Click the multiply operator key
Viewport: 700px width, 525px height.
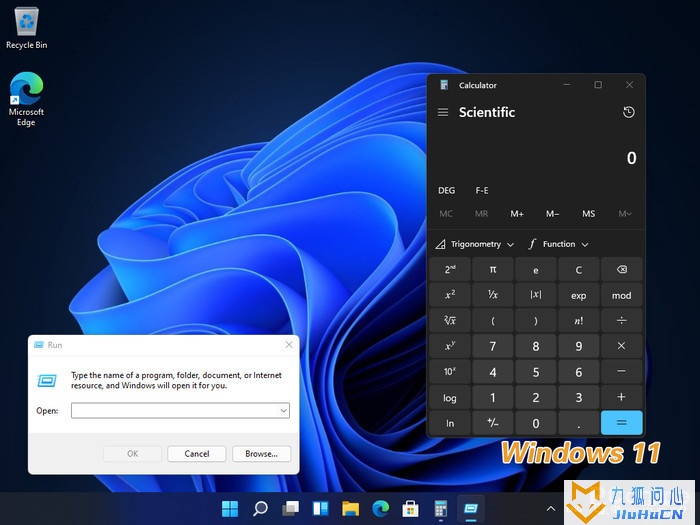[x=621, y=346]
